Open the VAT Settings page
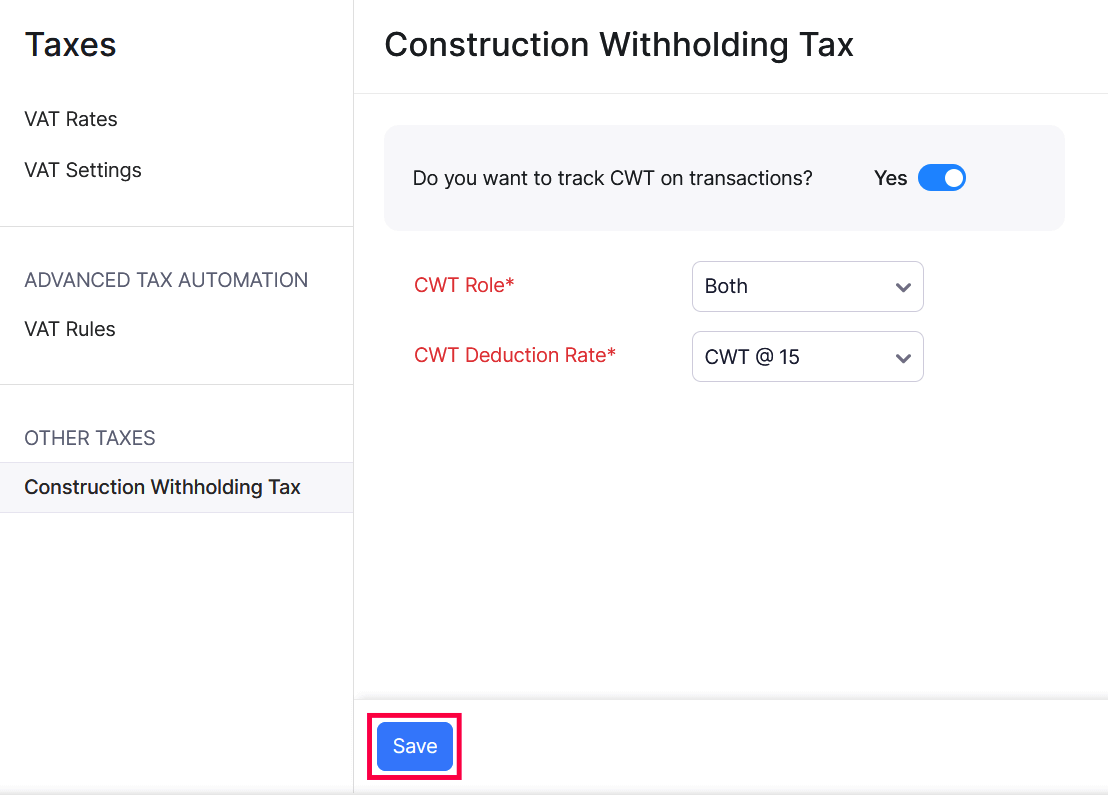1108x795 pixels. 83,170
